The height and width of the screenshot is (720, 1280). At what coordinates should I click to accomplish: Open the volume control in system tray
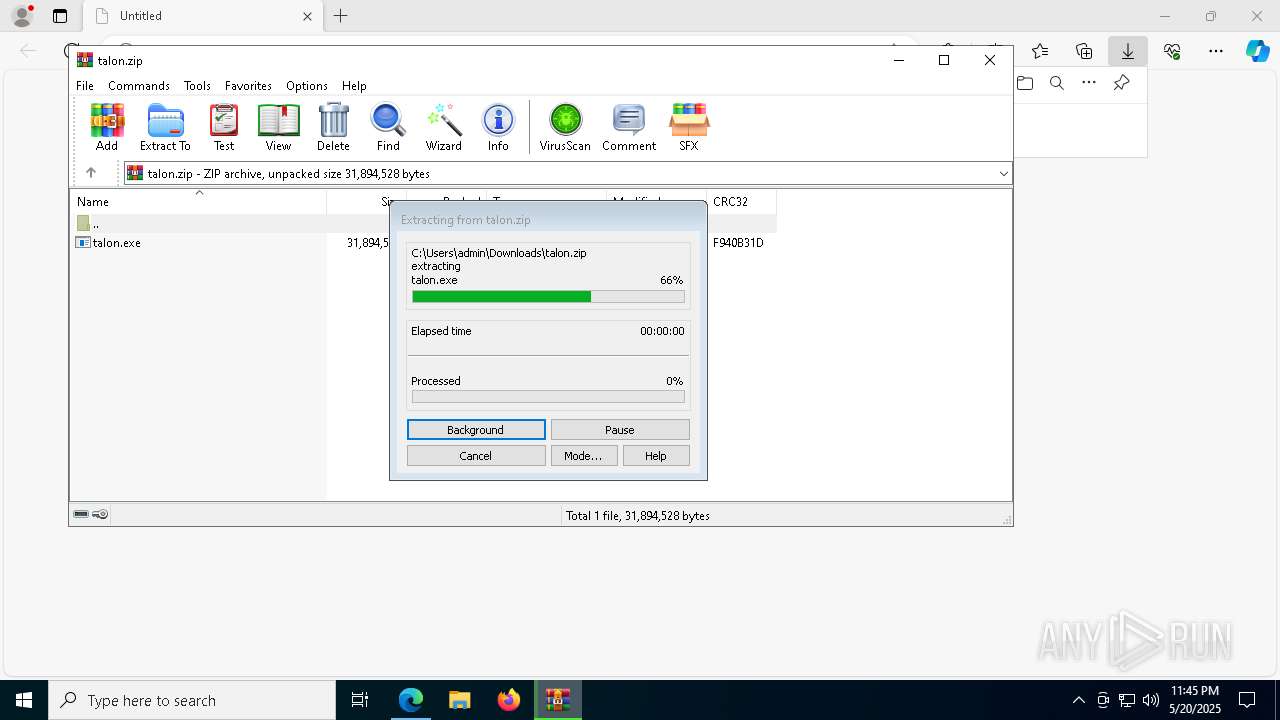1150,700
